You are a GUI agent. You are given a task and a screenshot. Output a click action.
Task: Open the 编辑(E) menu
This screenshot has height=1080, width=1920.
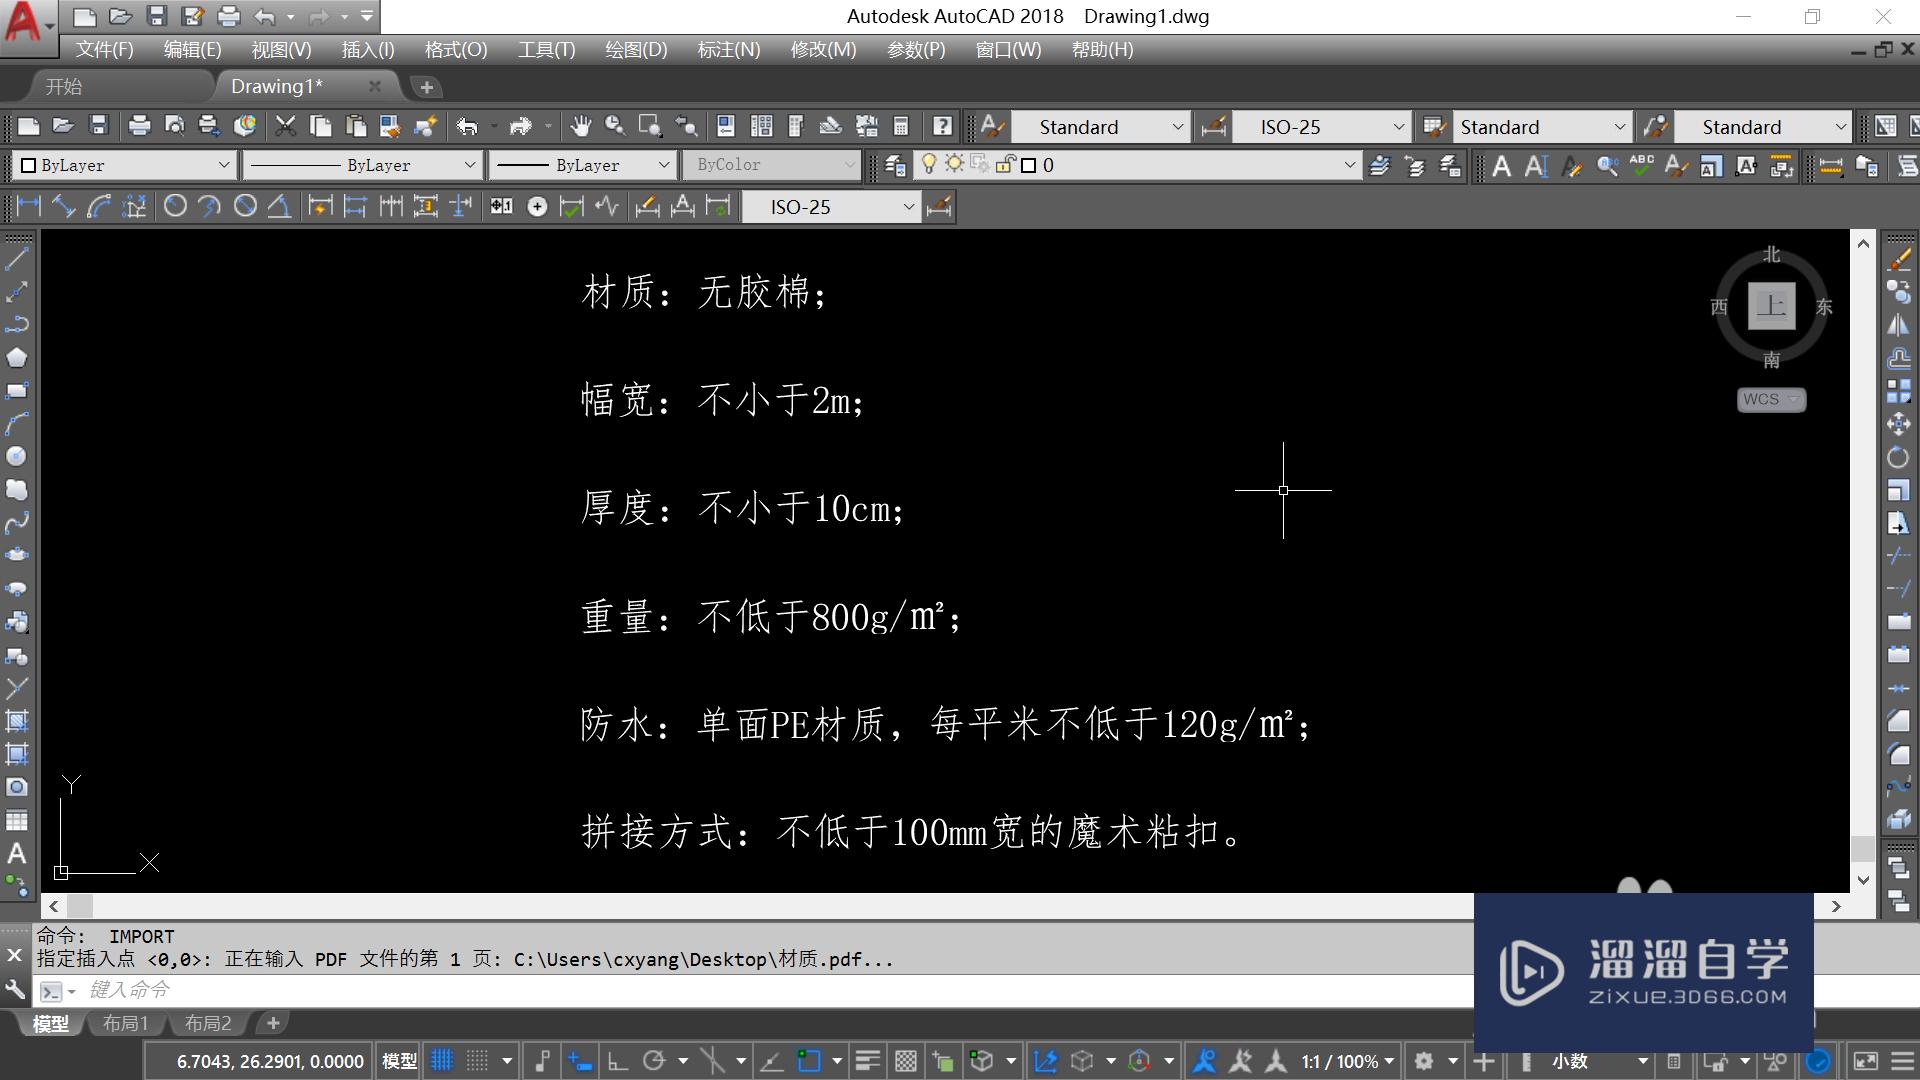point(192,49)
